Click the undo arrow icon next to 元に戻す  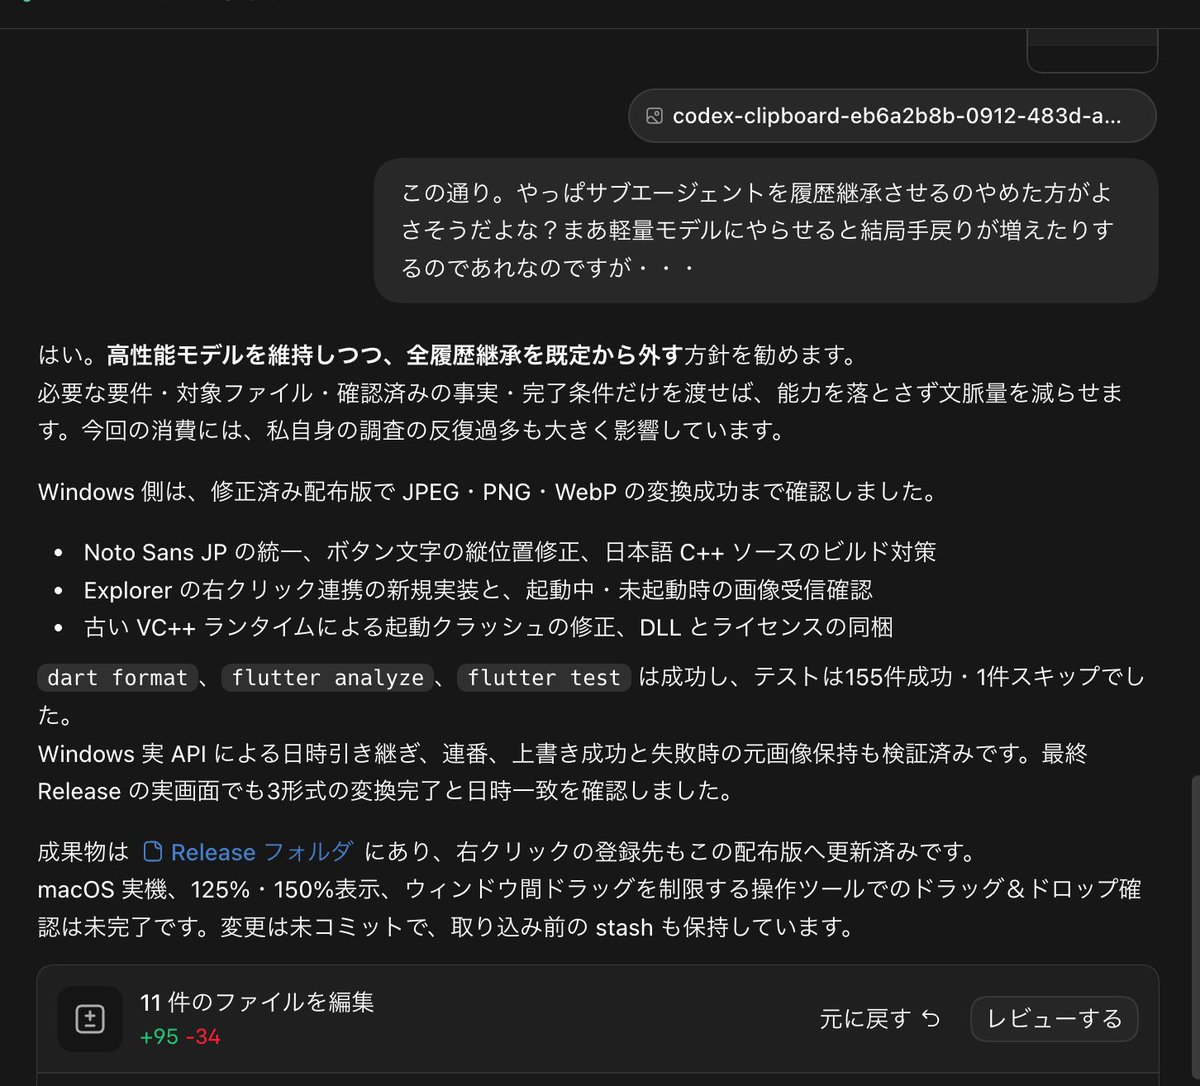click(931, 1019)
